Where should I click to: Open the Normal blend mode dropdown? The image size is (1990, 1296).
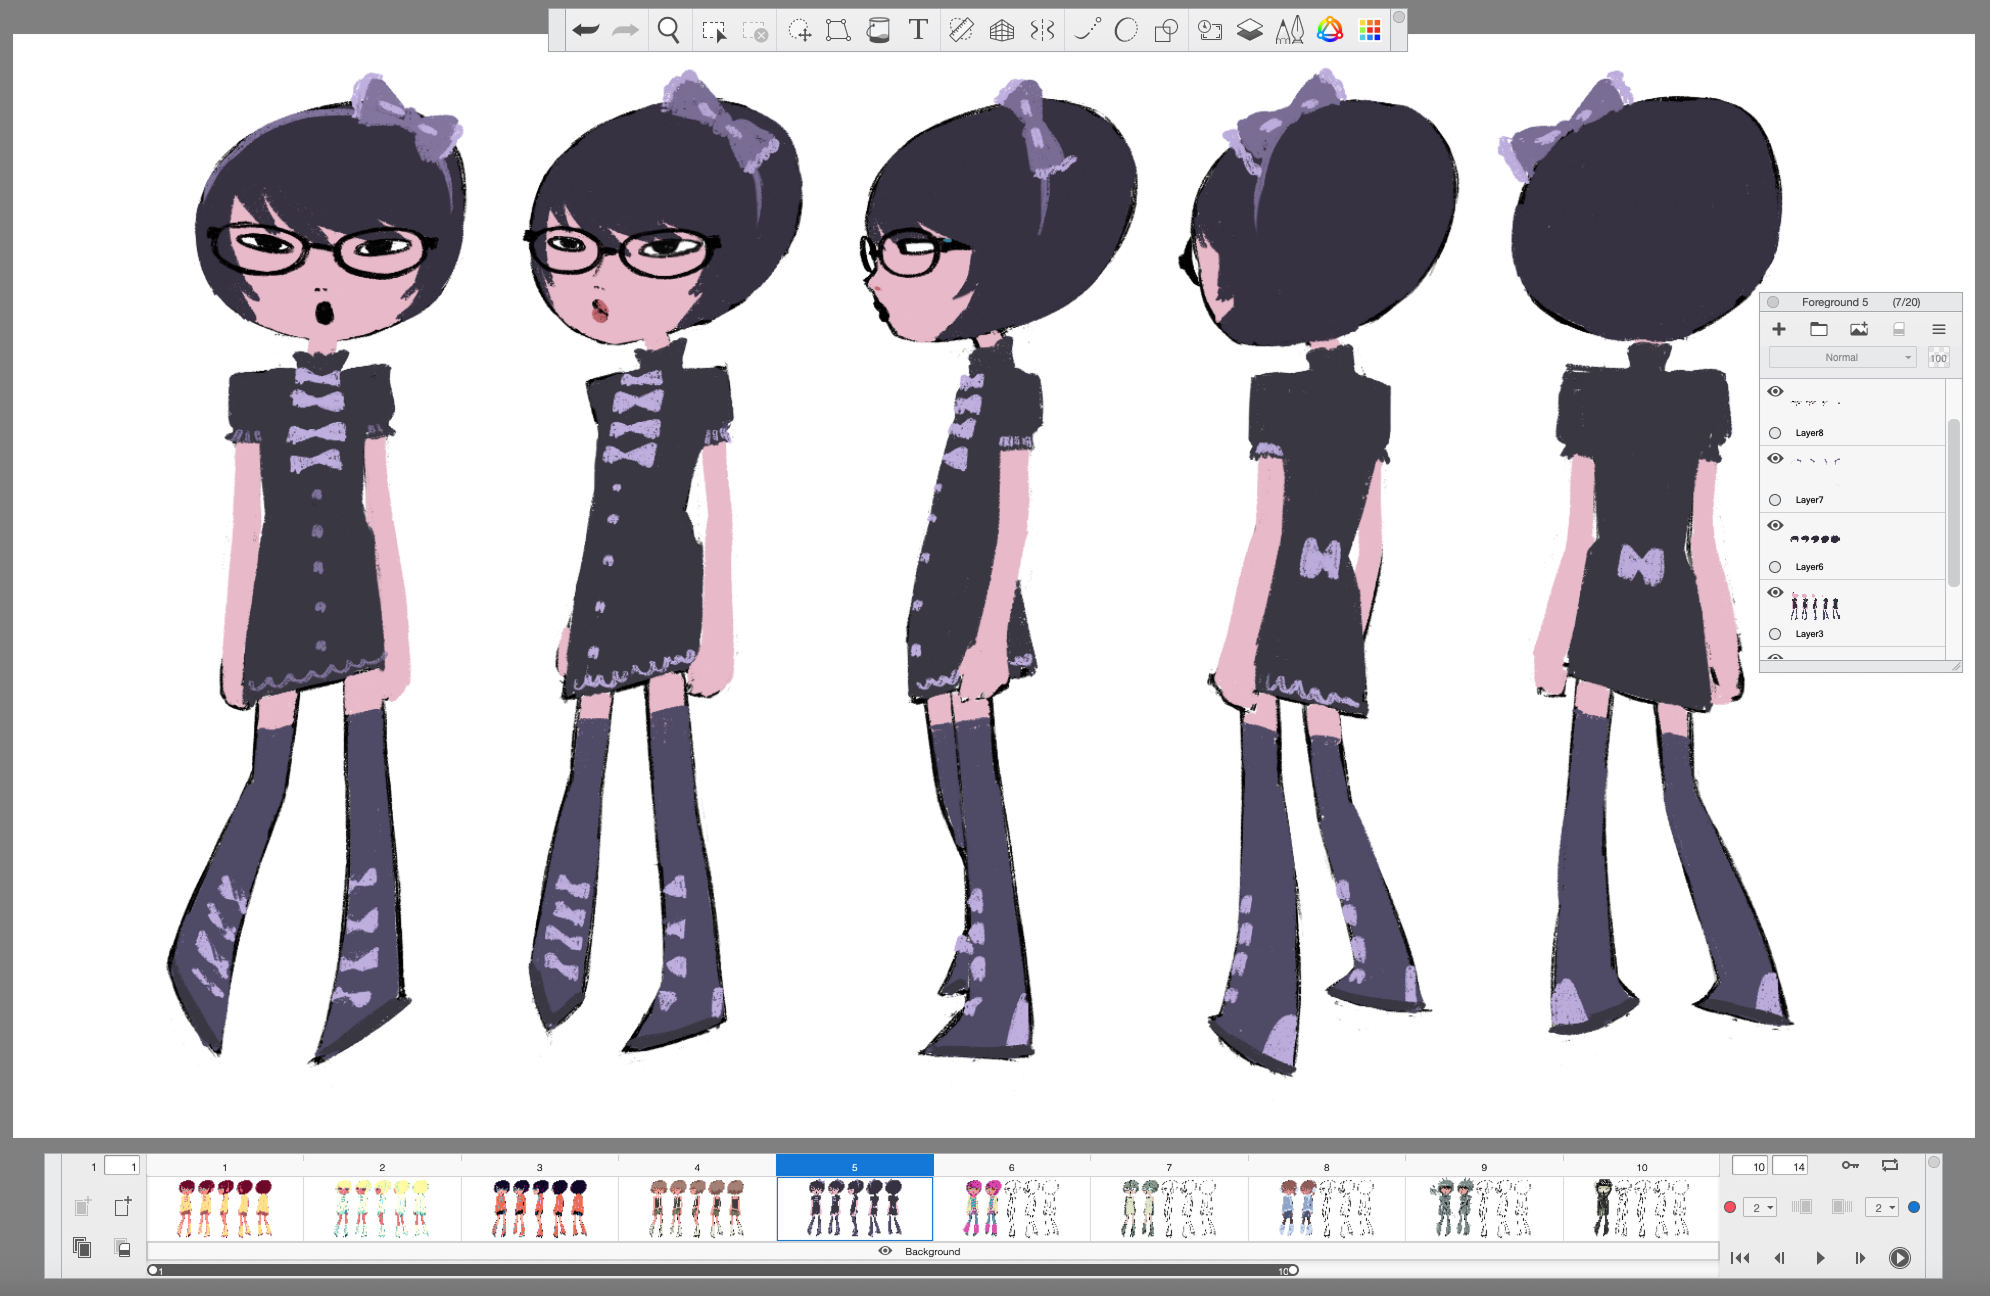coord(1842,357)
